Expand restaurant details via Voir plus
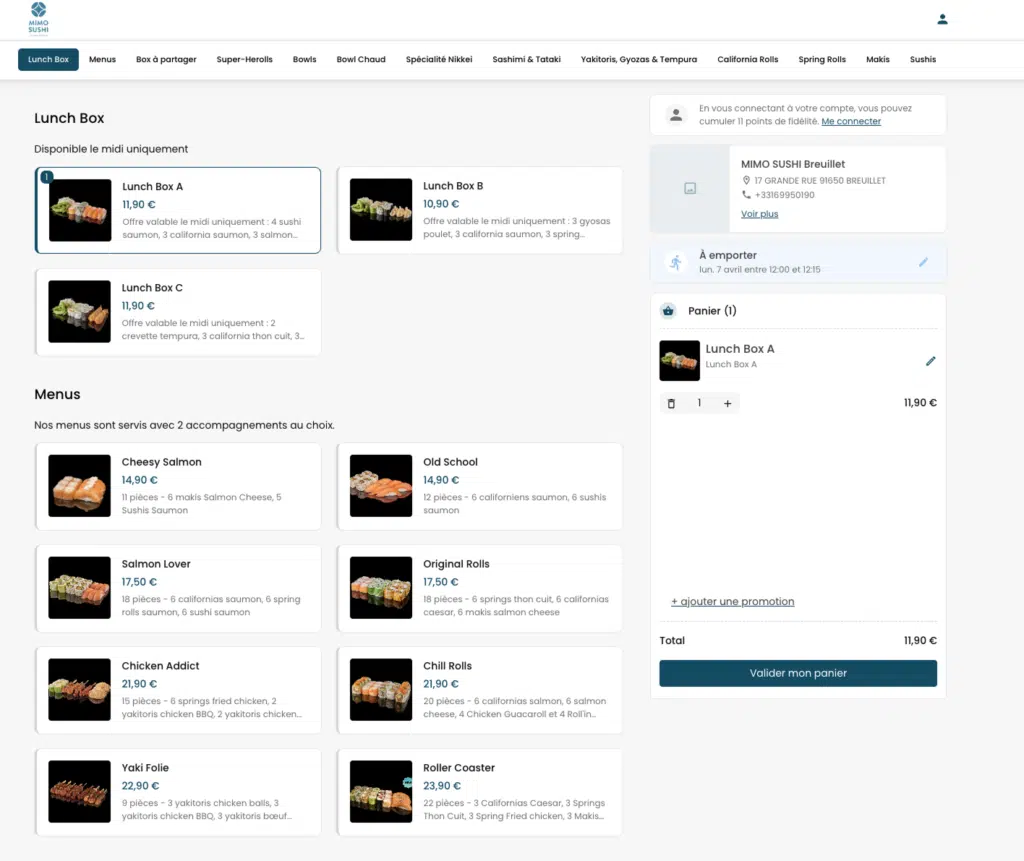Image resolution: width=1024 pixels, height=861 pixels. (x=759, y=214)
